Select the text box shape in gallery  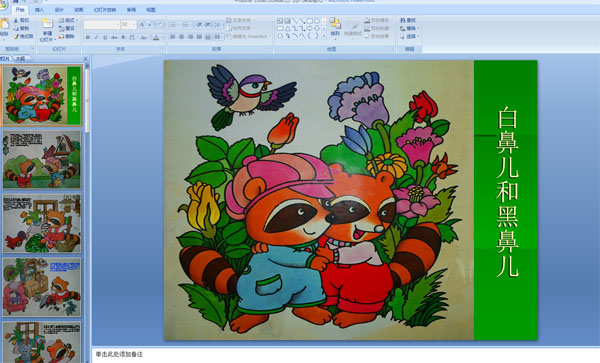pyautogui.click(x=280, y=21)
